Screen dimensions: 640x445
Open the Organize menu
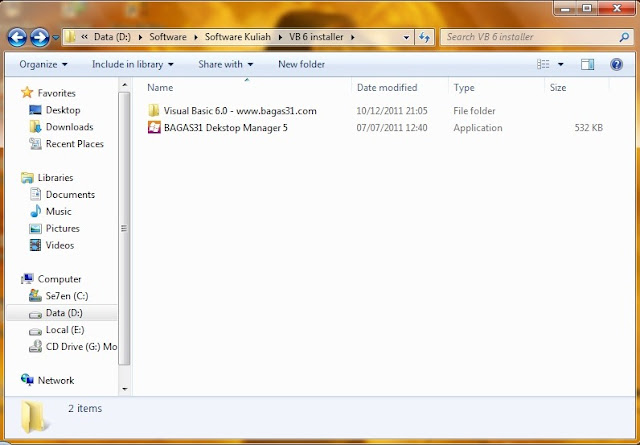pos(43,65)
